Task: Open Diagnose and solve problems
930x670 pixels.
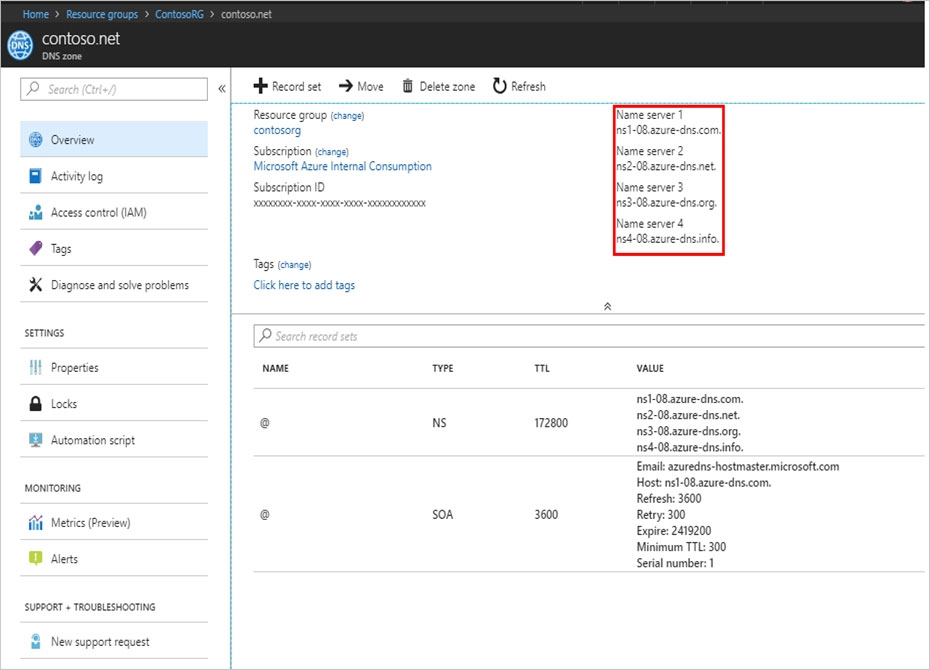Action: 114,285
